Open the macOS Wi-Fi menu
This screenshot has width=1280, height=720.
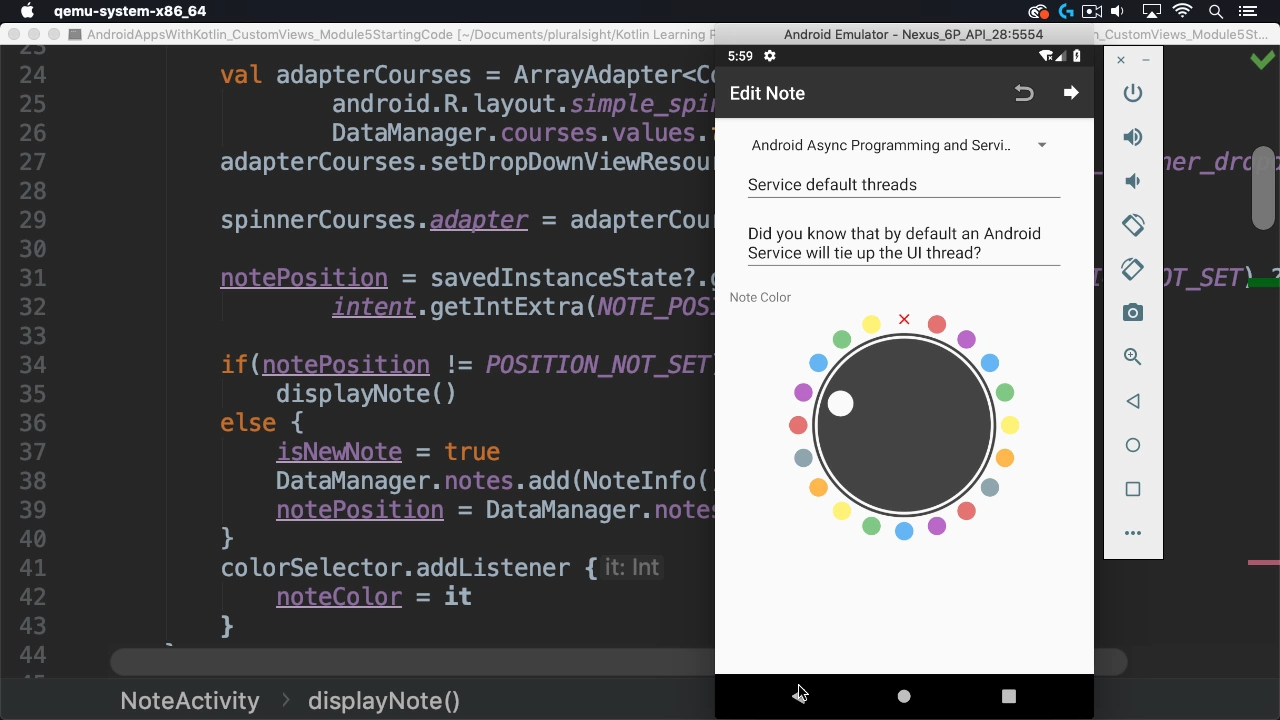[x=1183, y=12]
